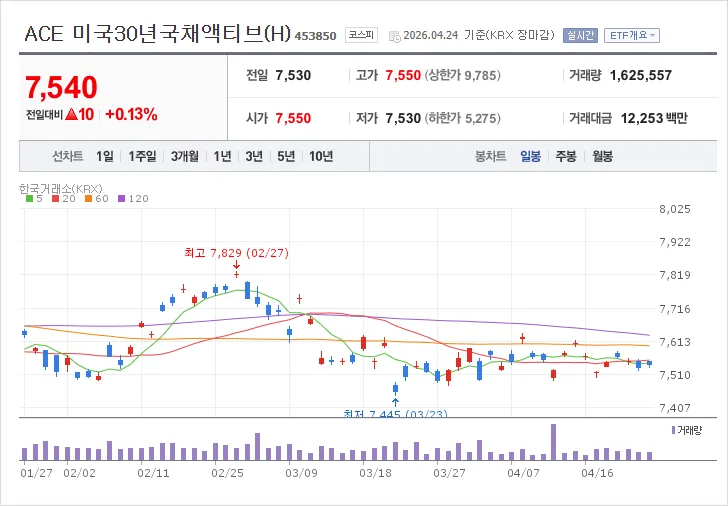Click the calendar icon beside 2026.04.24

(394, 37)
